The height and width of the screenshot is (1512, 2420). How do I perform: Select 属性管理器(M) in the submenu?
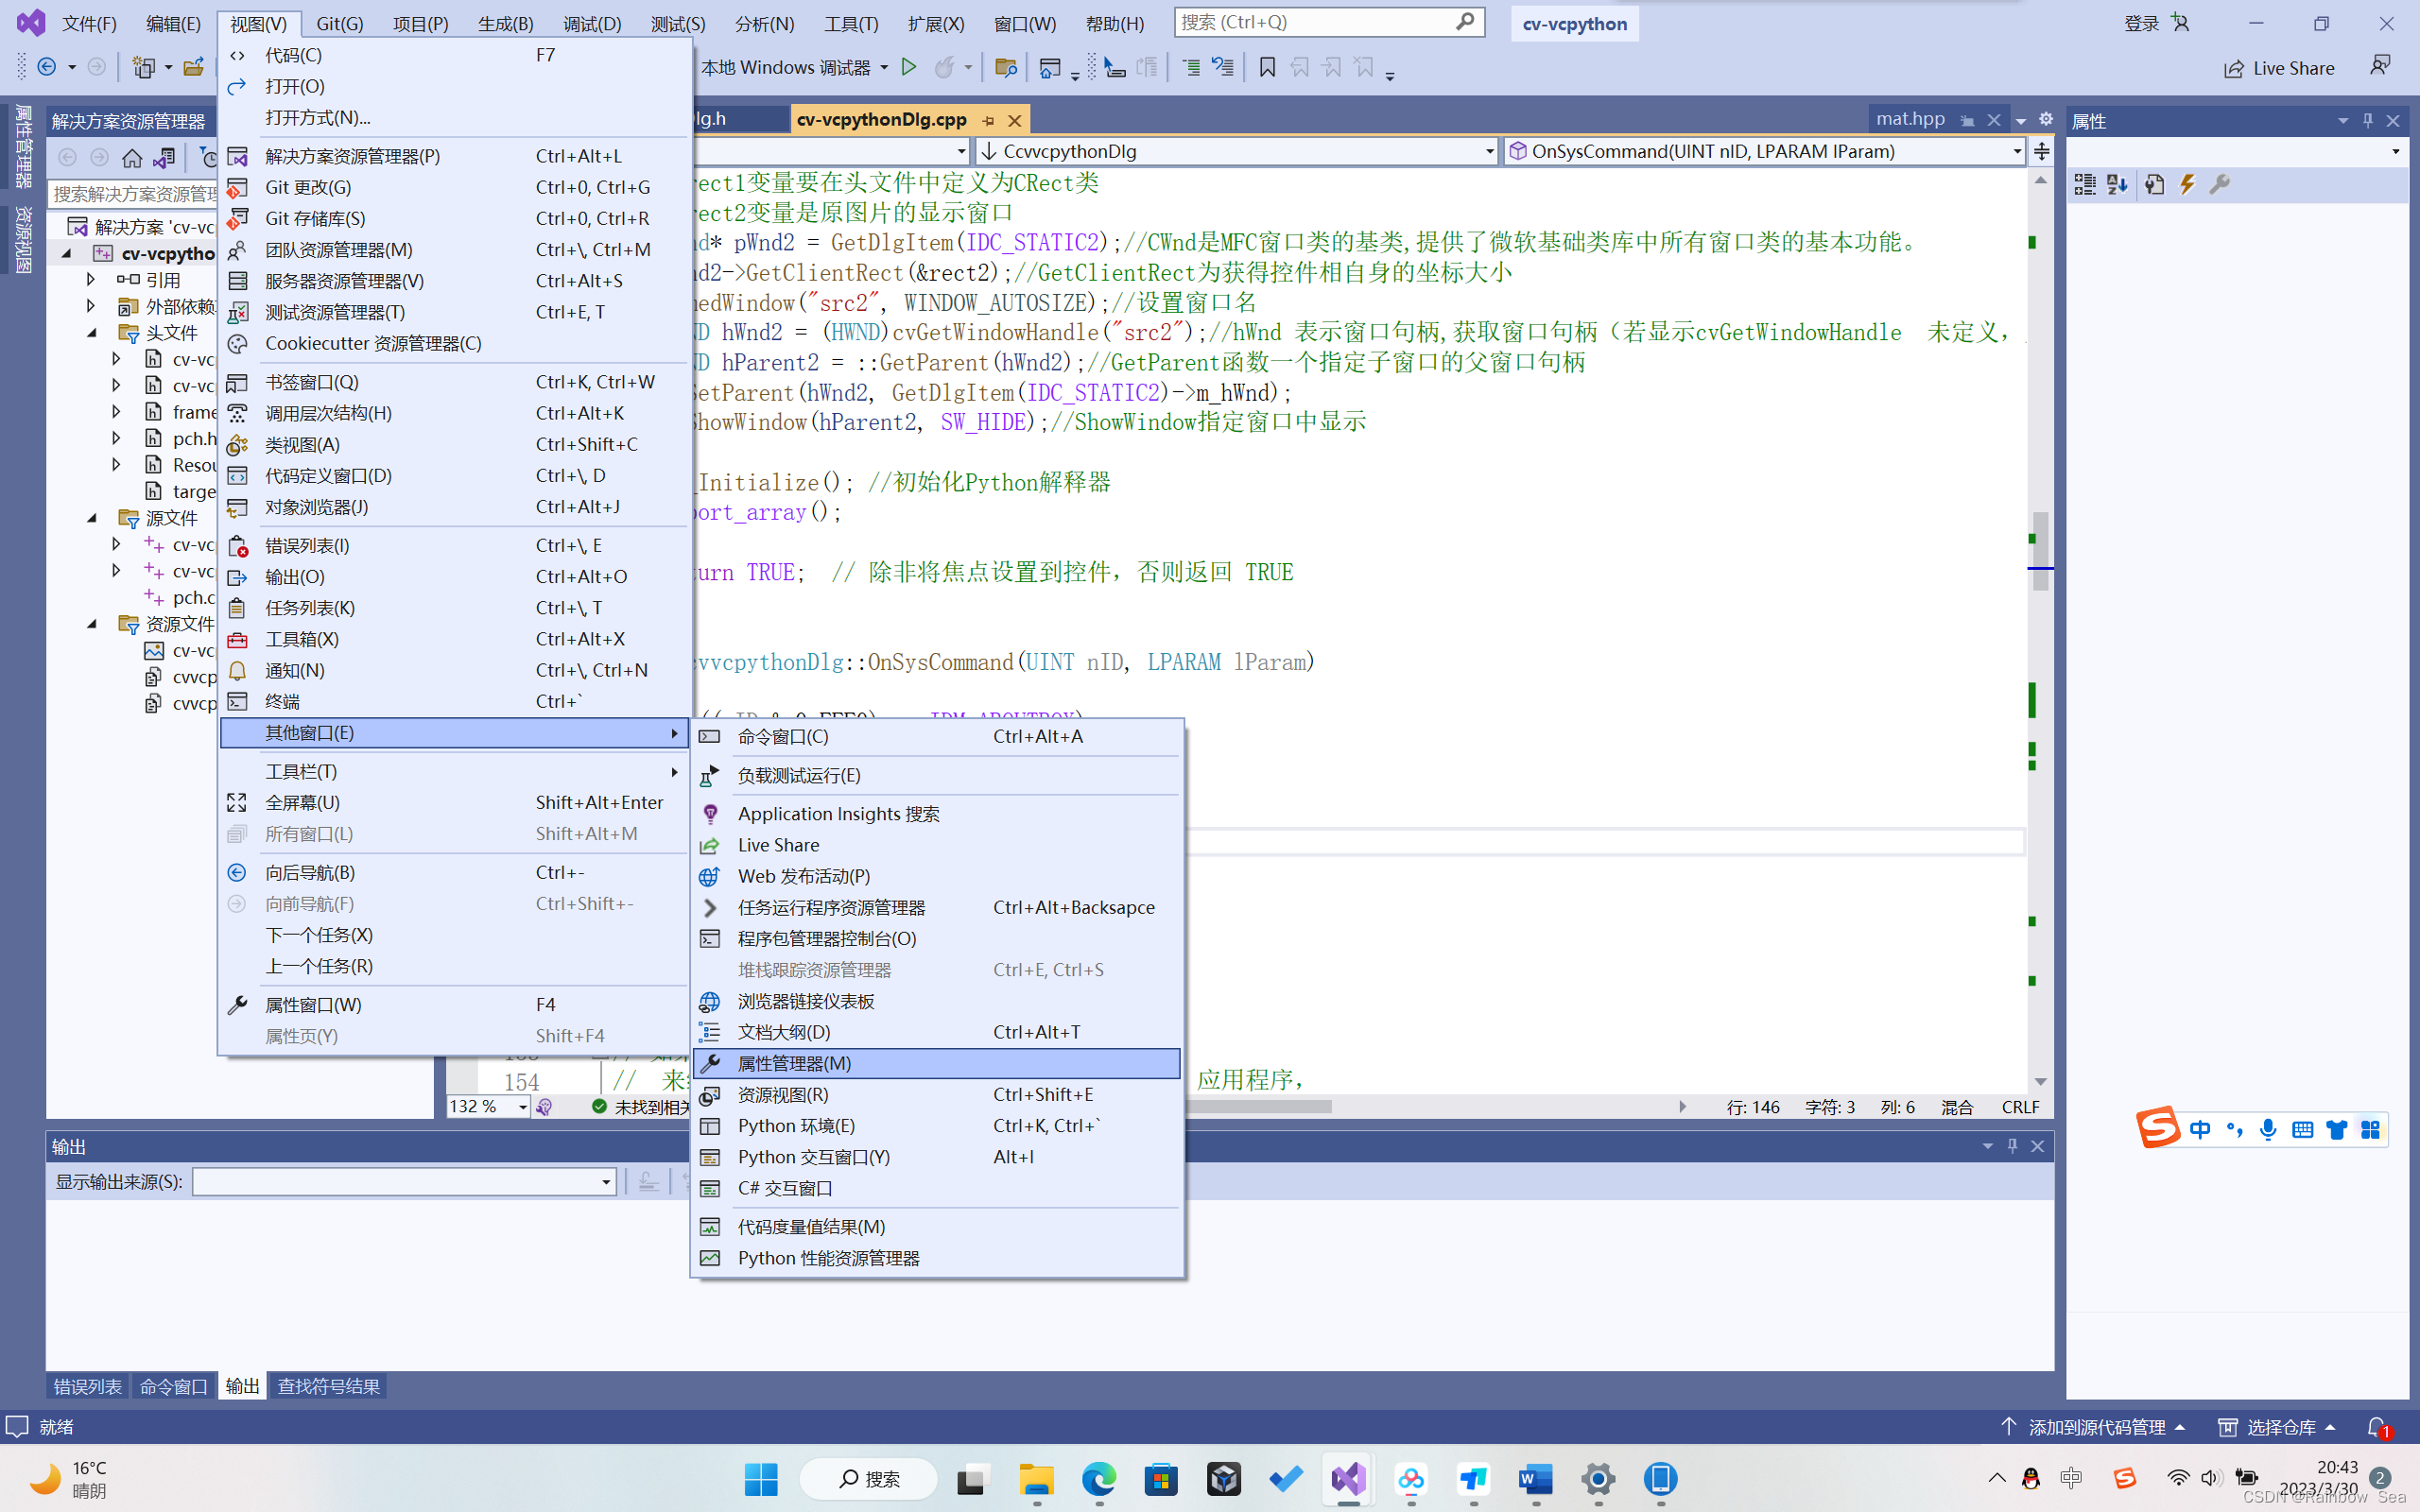tap(794, 1063)
